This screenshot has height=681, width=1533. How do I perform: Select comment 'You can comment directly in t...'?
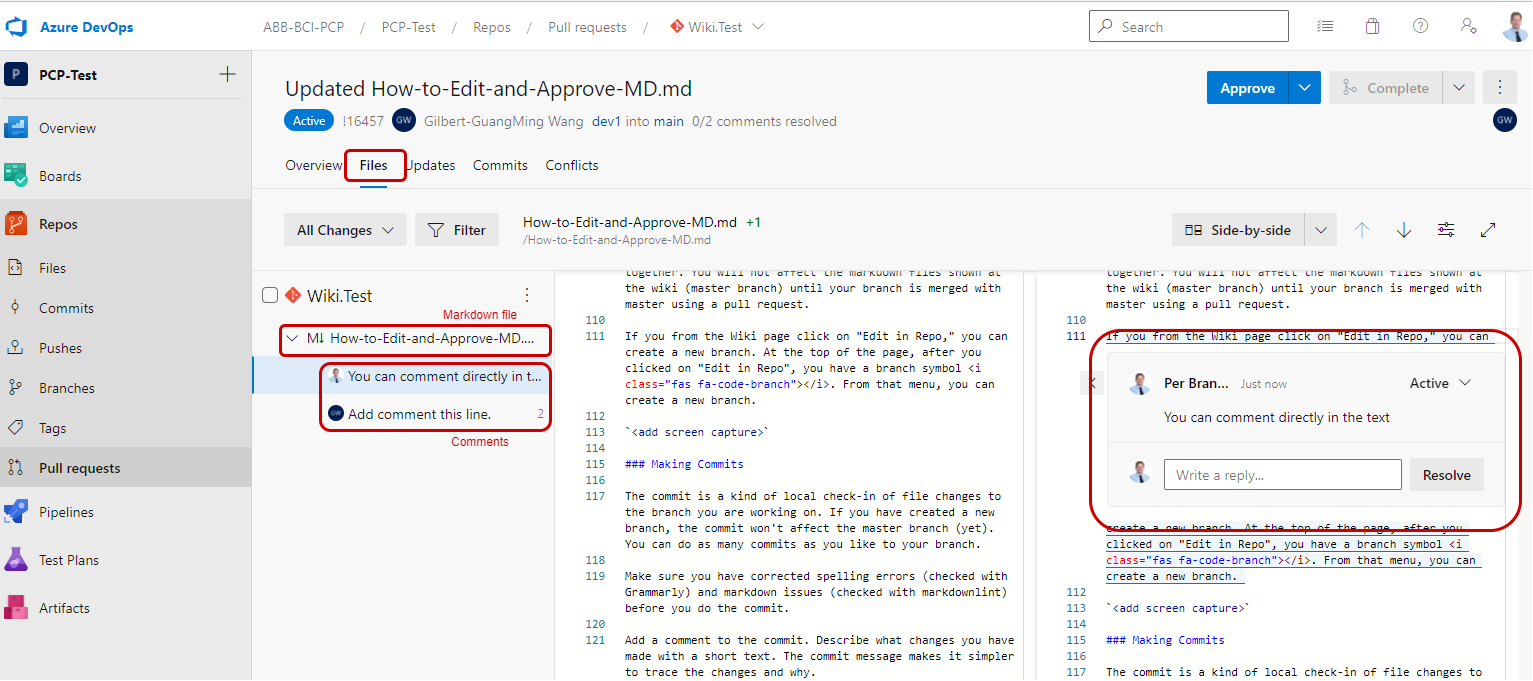(403, 376)
